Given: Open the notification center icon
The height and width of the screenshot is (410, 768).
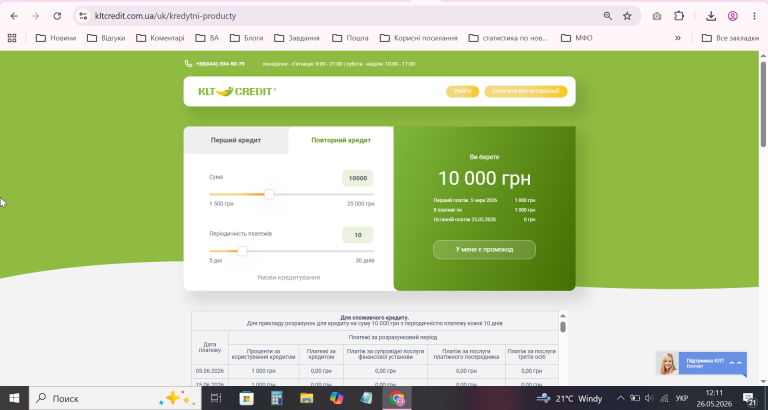Looking at the screenshot, I should tap(749, 398).
